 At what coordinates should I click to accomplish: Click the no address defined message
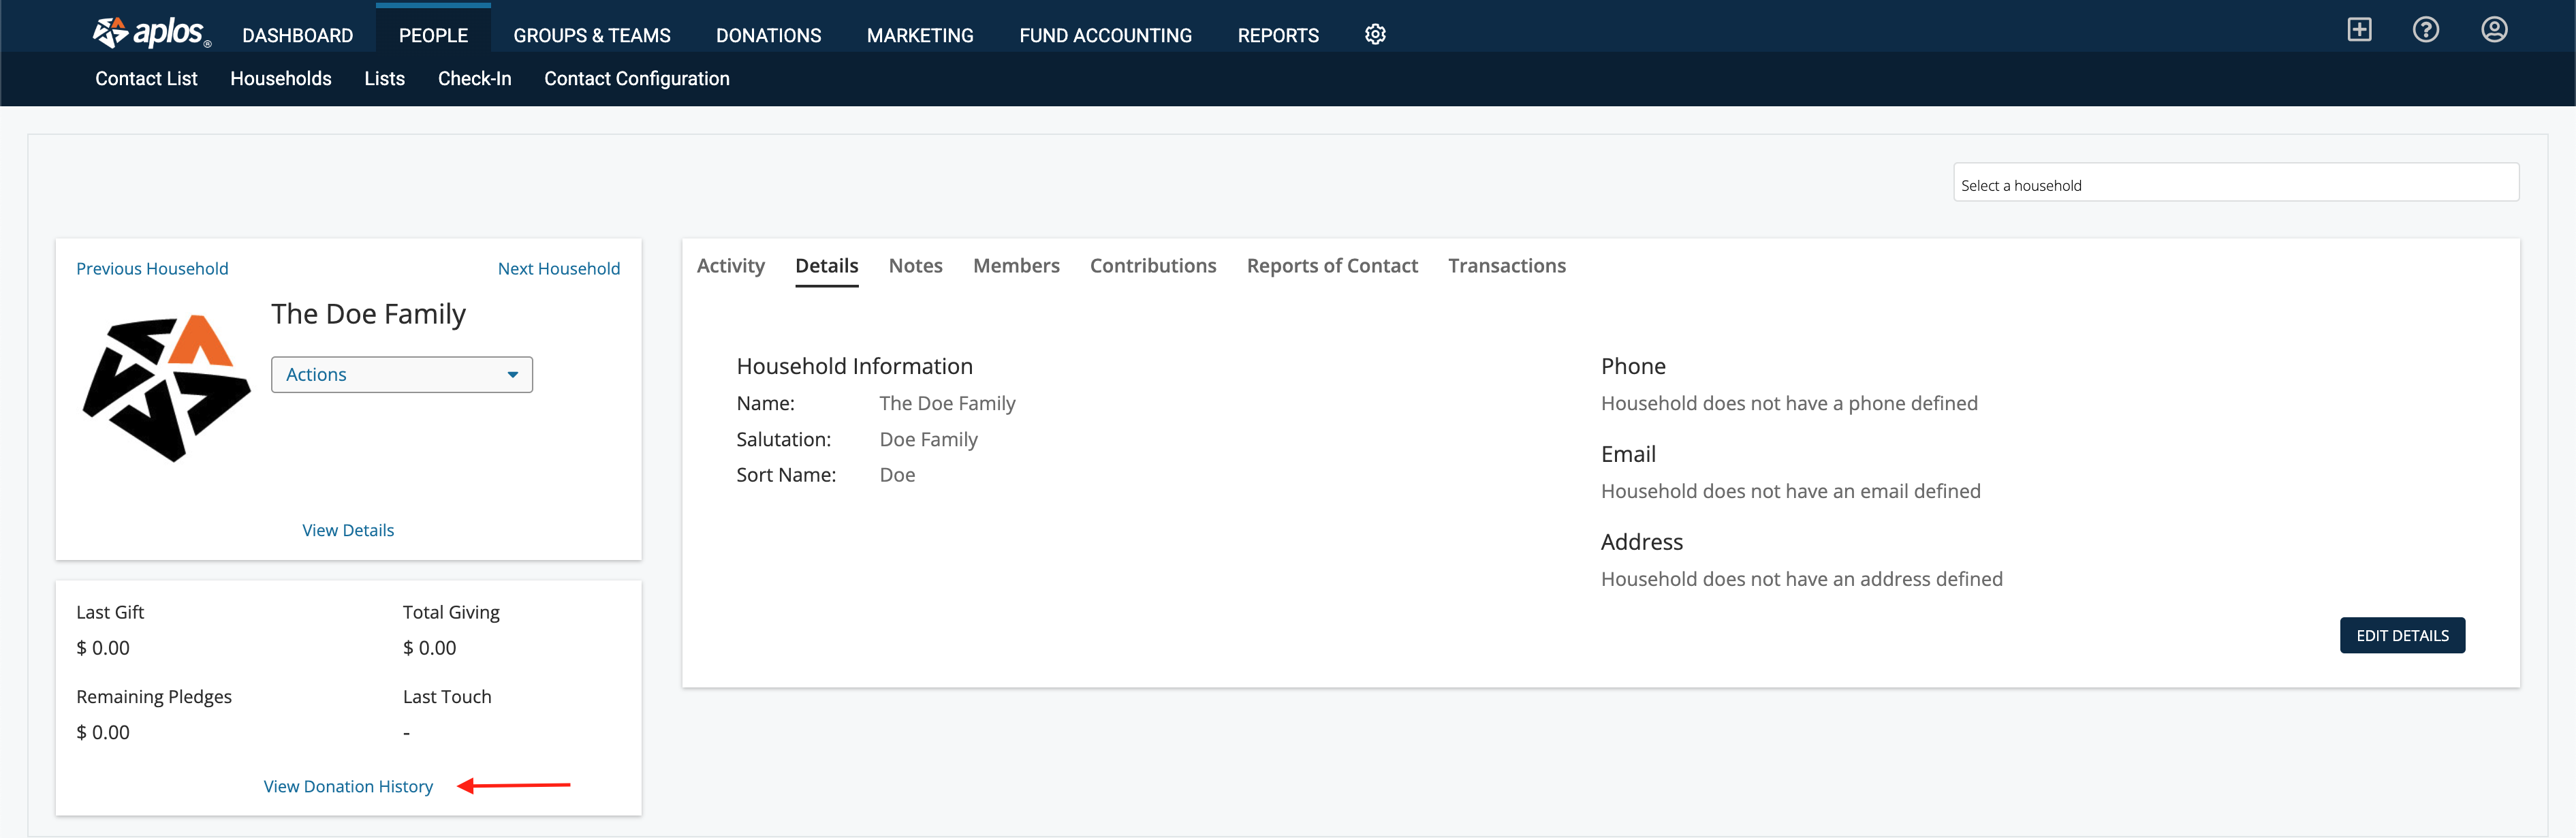coord(1801,580)
